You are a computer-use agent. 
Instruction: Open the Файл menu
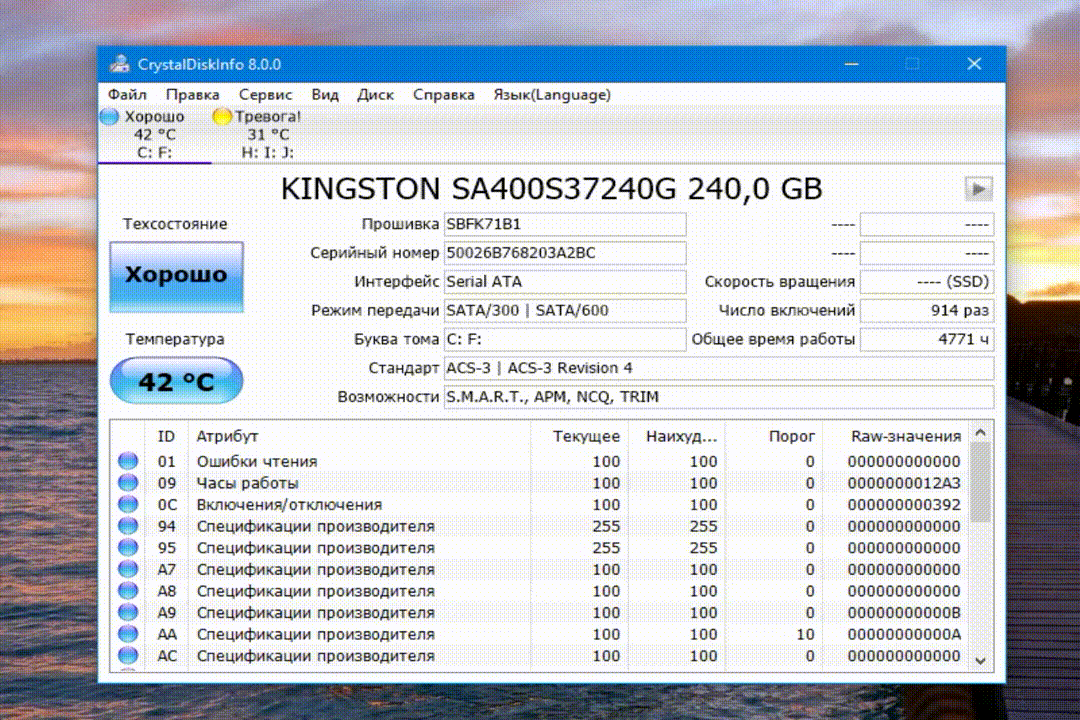[127, 94]
